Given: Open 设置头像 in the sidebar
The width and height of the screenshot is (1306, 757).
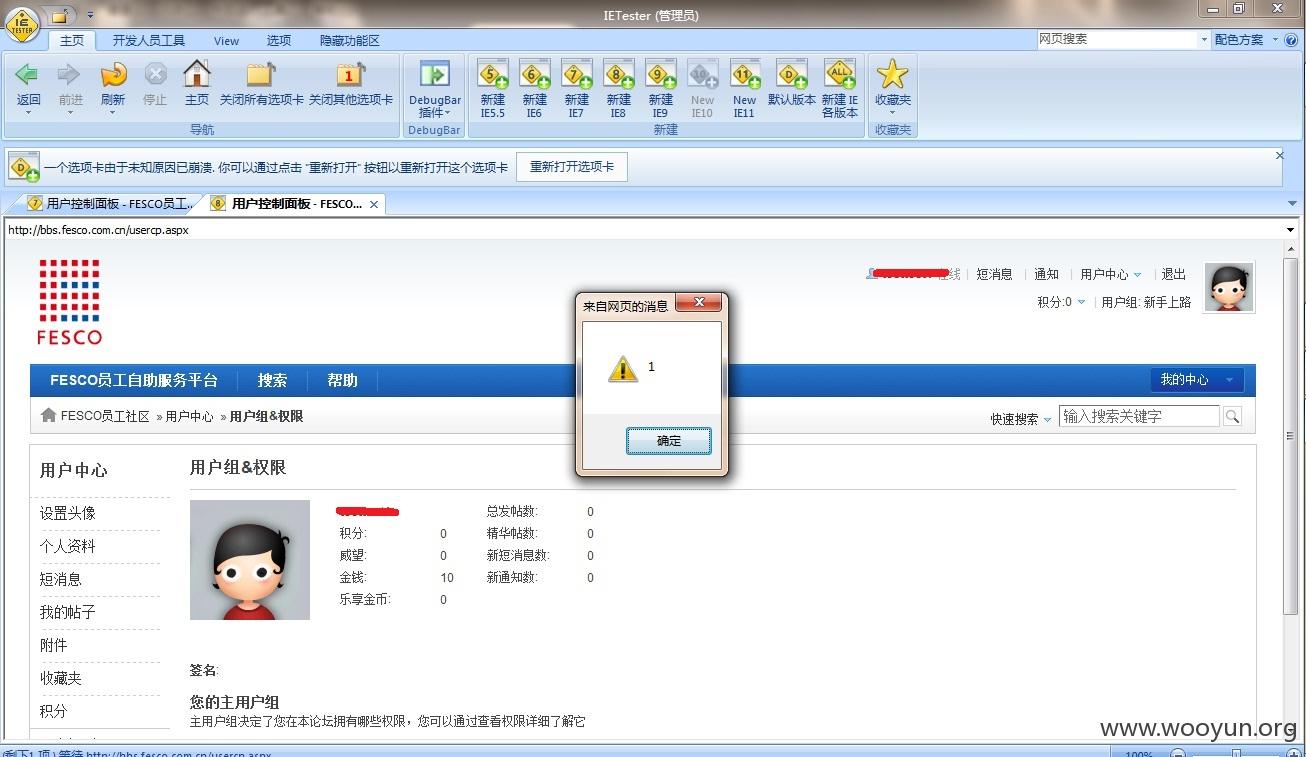Looking at the screenshot, I should click(68, 513).
